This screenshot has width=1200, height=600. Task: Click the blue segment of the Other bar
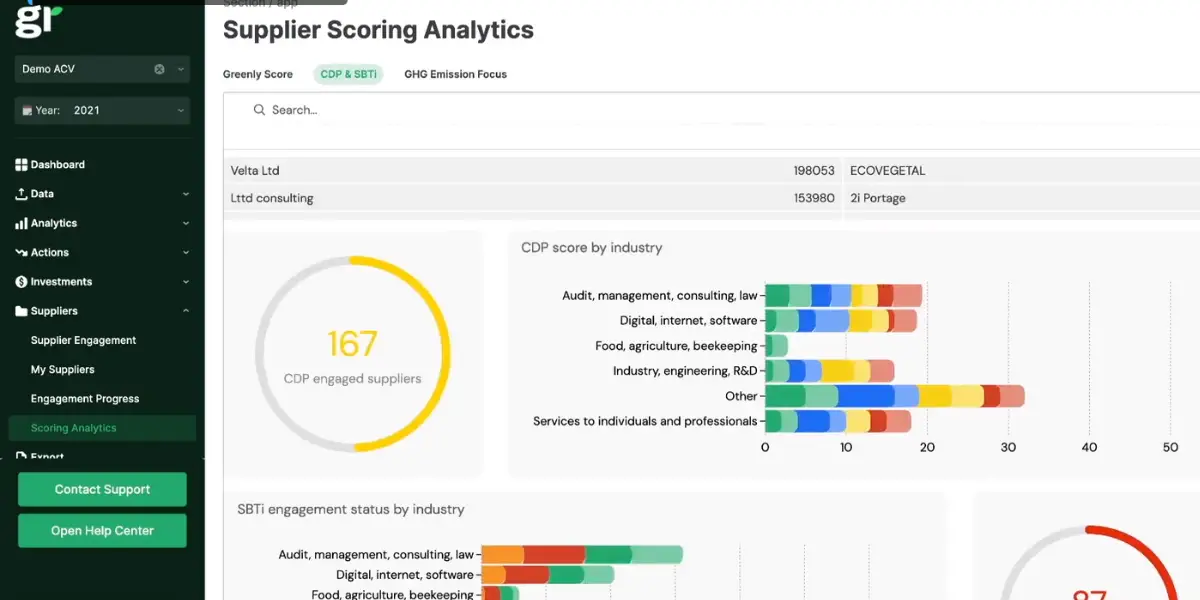pos(866,396)
